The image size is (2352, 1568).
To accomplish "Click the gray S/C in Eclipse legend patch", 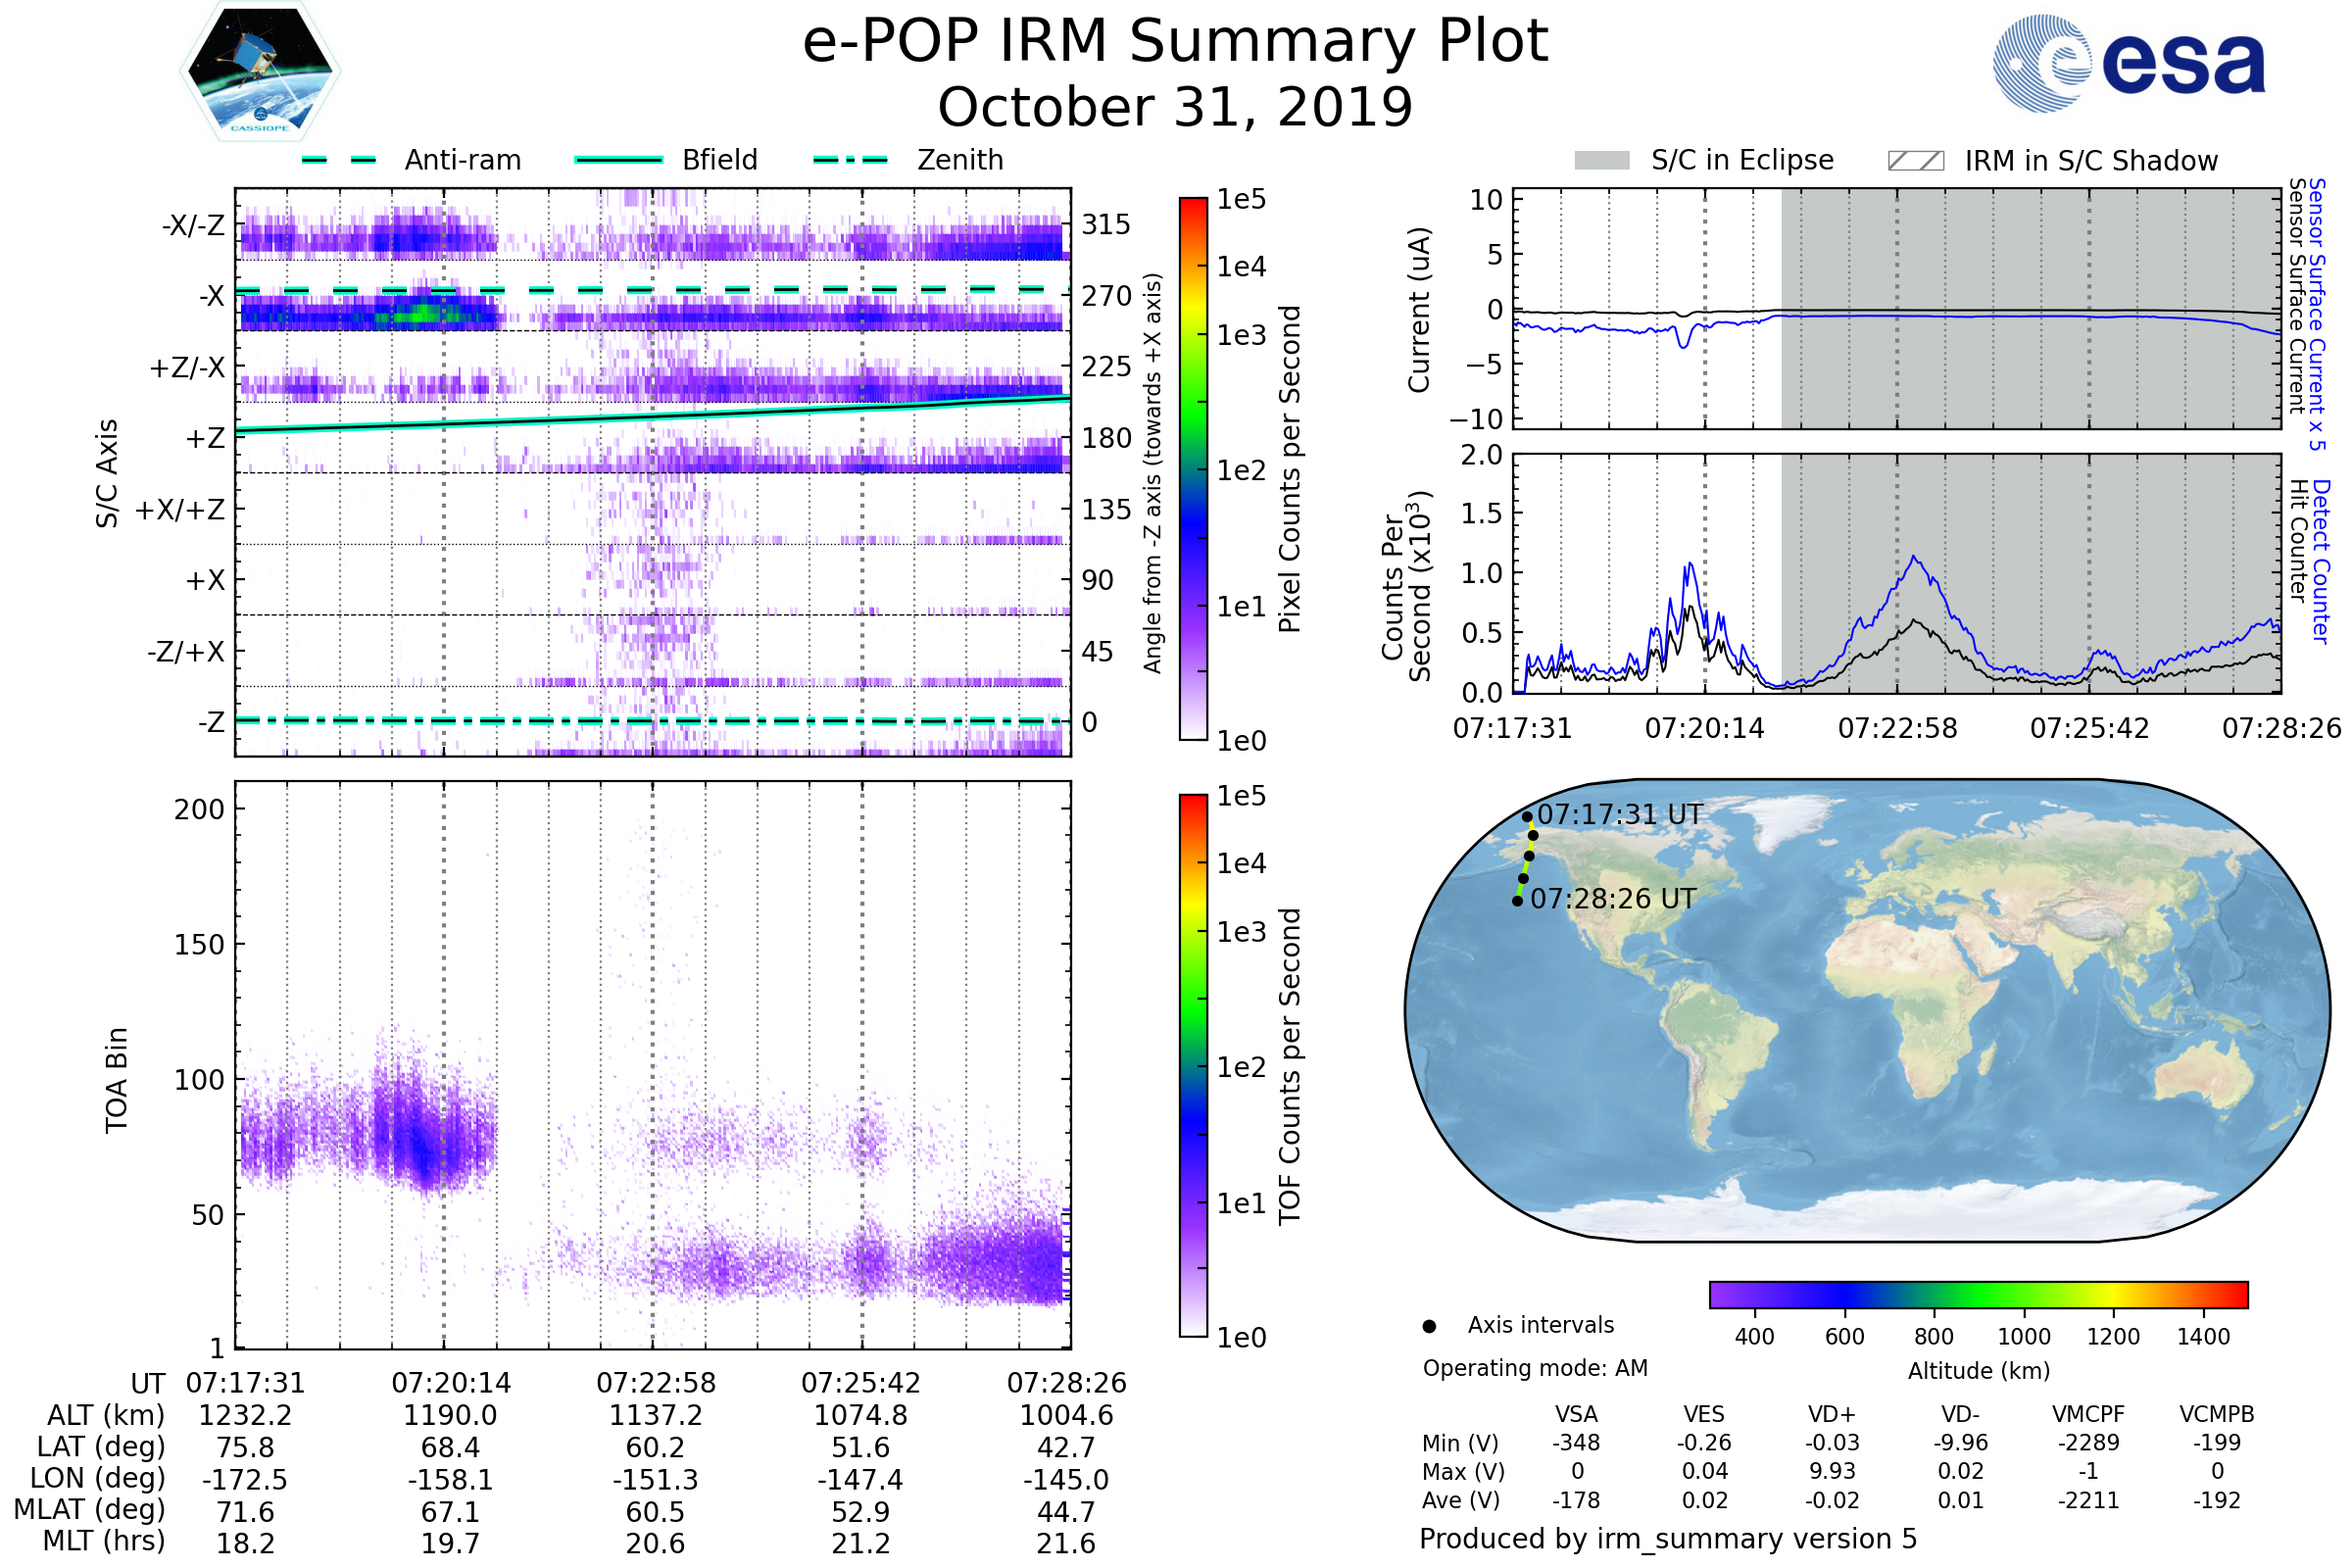I will [x=1601, y=161].
